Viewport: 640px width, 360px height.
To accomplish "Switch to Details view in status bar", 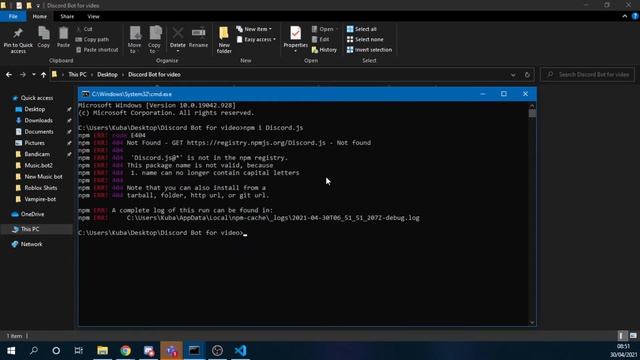I will coord(622,336).
